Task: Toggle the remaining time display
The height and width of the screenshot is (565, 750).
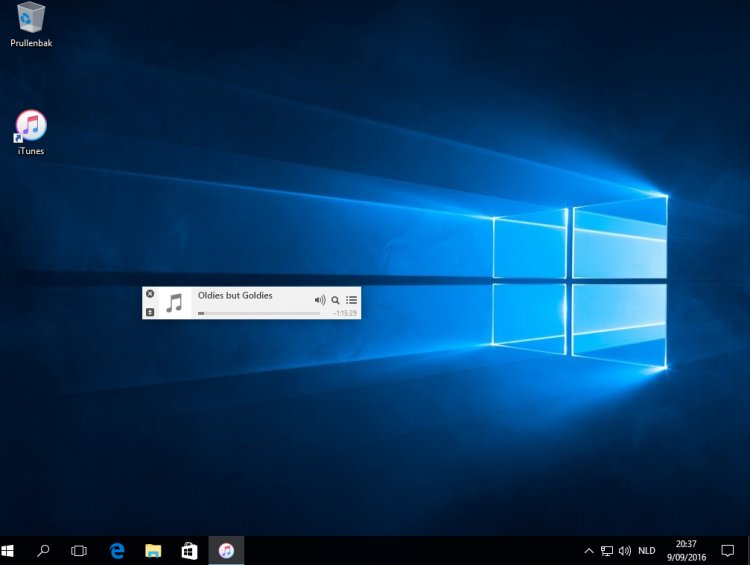Action: [345, 313]
